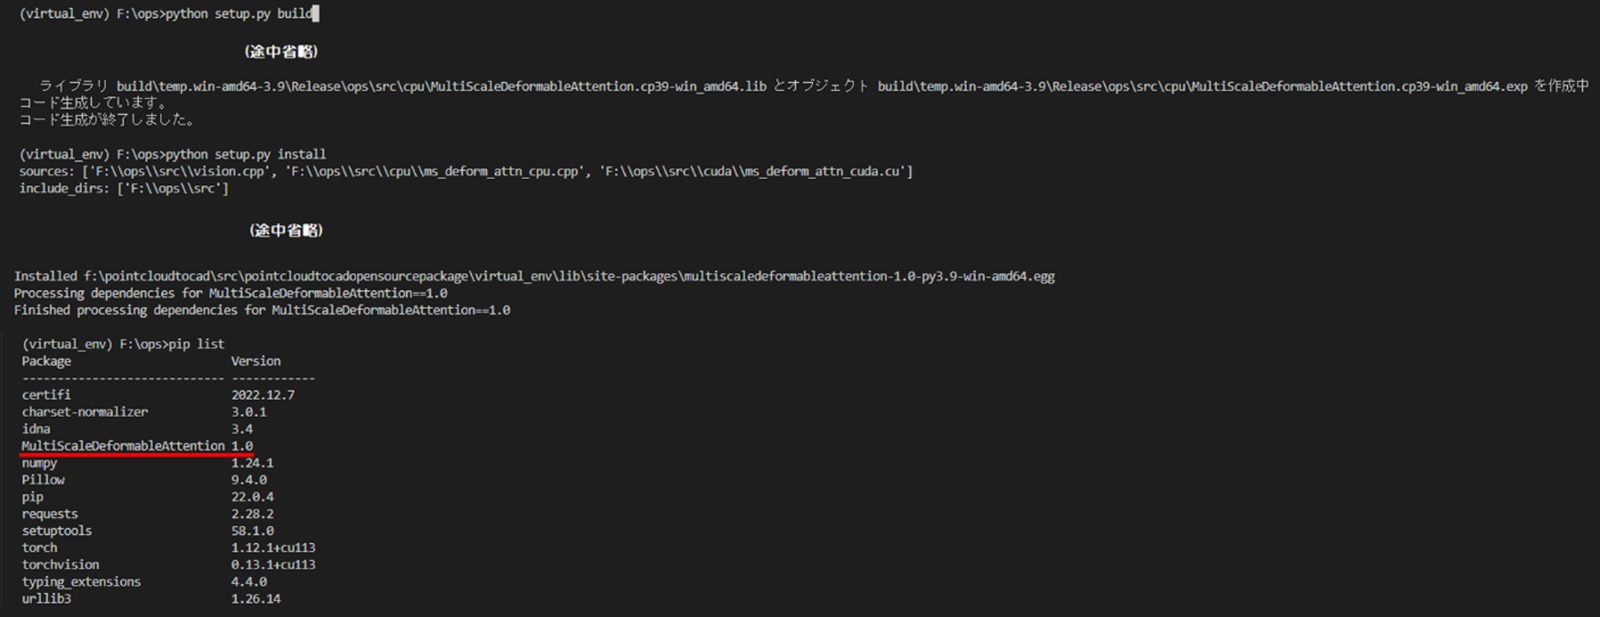Image resolution: width=1600 pixels, height=617 pixels.
Task: Click the charset-normalizer package entry
Action: coord(85,412)
